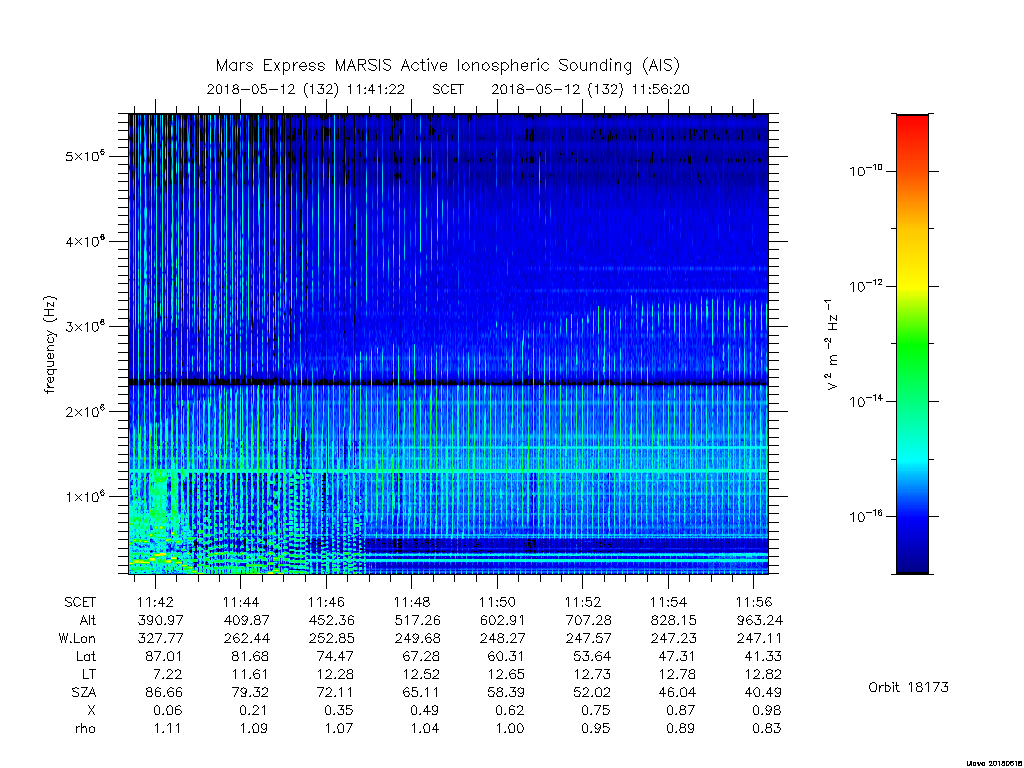1024x768 pixels.
Task: Click the SZA value '65.11'
Action: click(421, 692)
